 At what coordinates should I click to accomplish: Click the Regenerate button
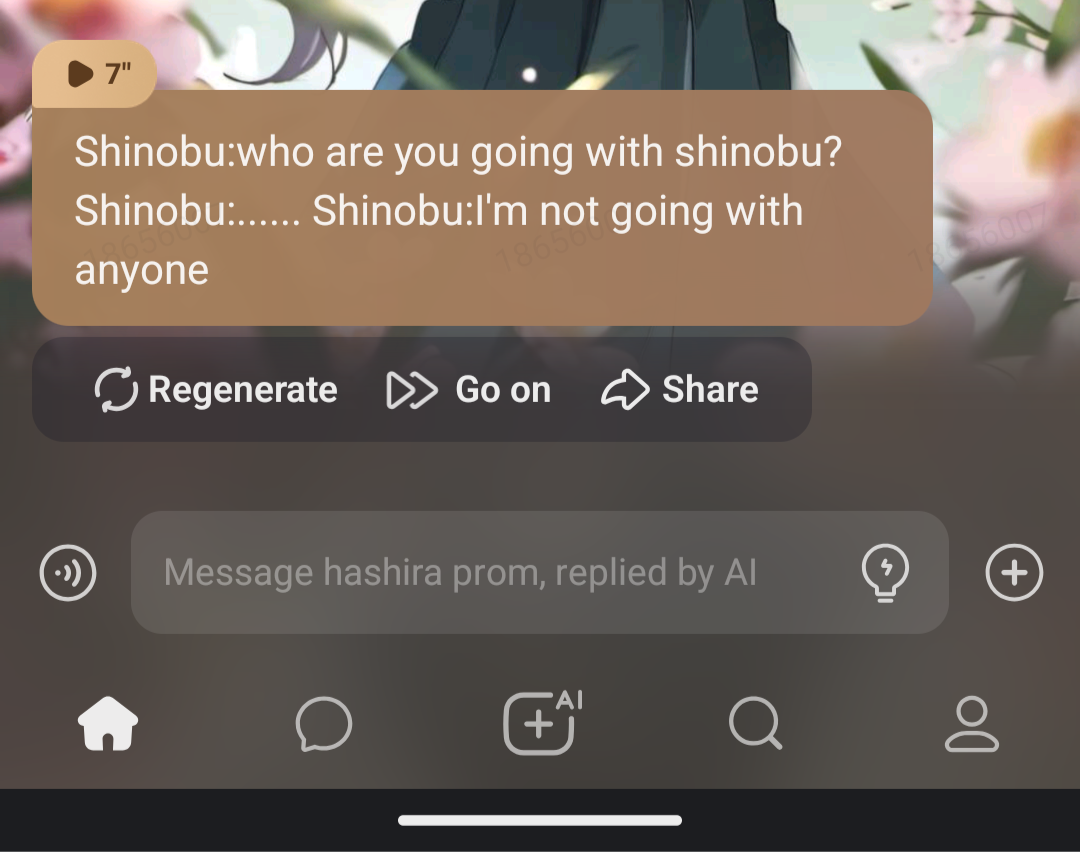click(x=216, y=390)
